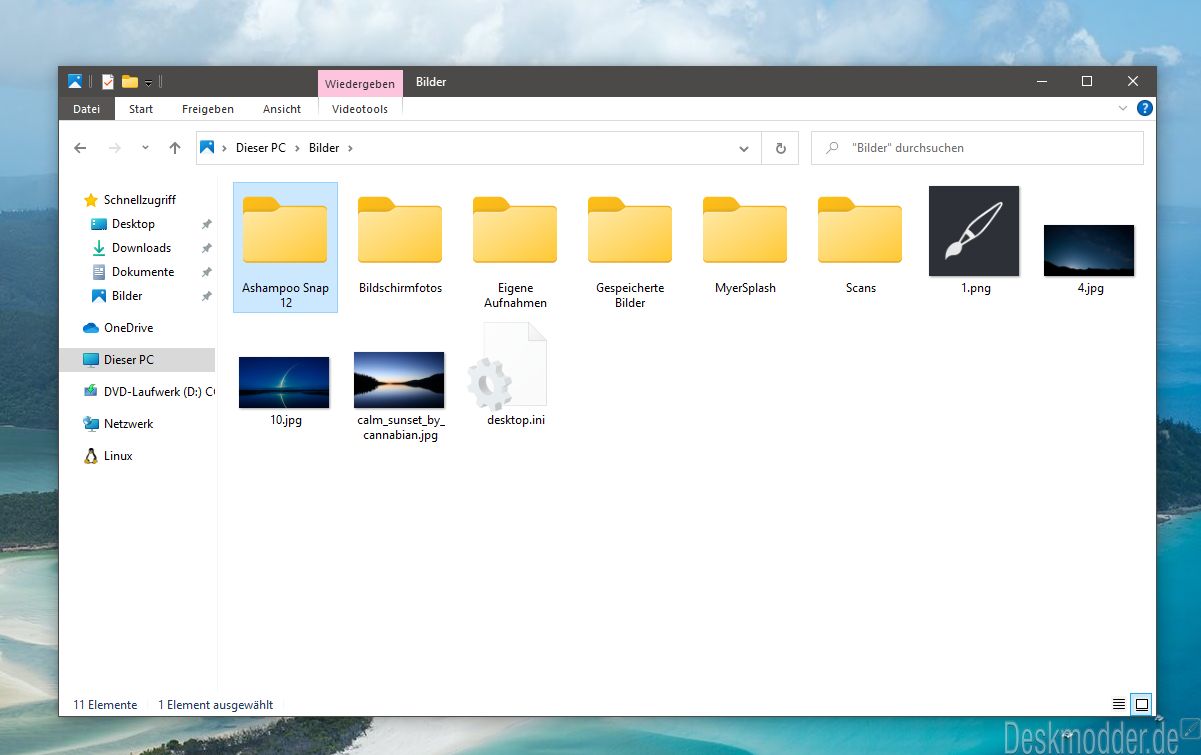Open Customize Quick Access Toolbar dropdown

148,82
